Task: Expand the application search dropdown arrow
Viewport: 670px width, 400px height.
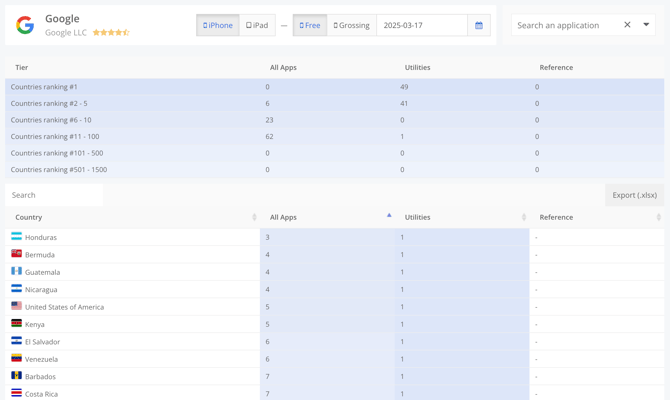Action: [646, 25]
